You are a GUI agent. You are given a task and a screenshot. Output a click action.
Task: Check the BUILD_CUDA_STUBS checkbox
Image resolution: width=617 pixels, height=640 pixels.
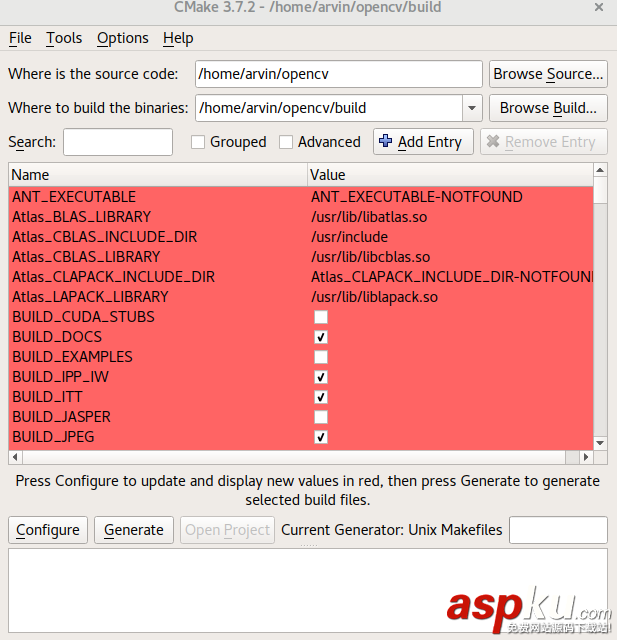(321, 317)
